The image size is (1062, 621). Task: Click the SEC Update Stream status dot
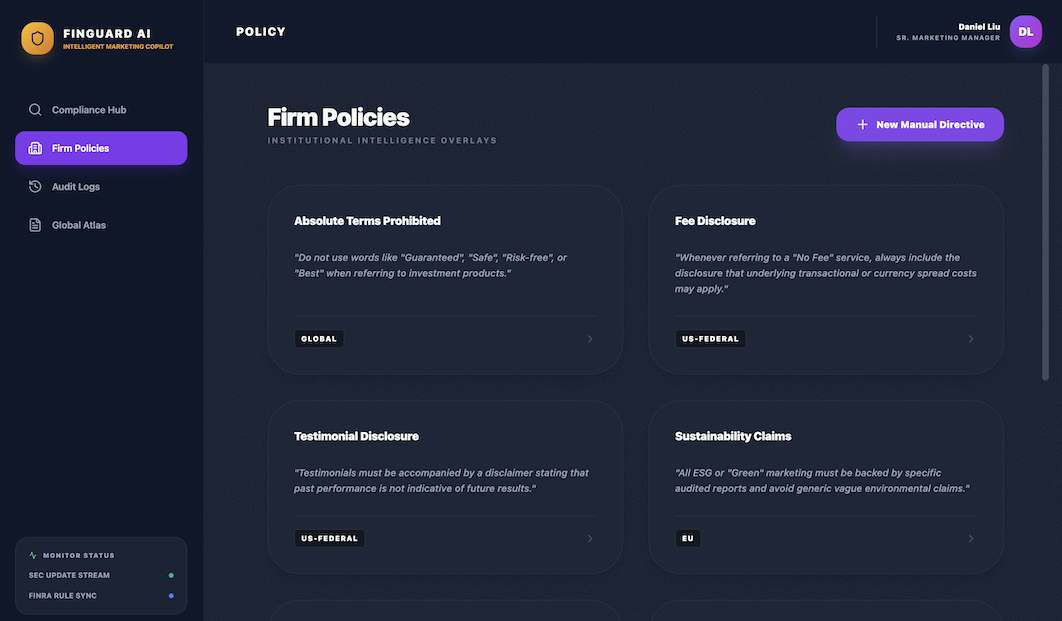171,575
